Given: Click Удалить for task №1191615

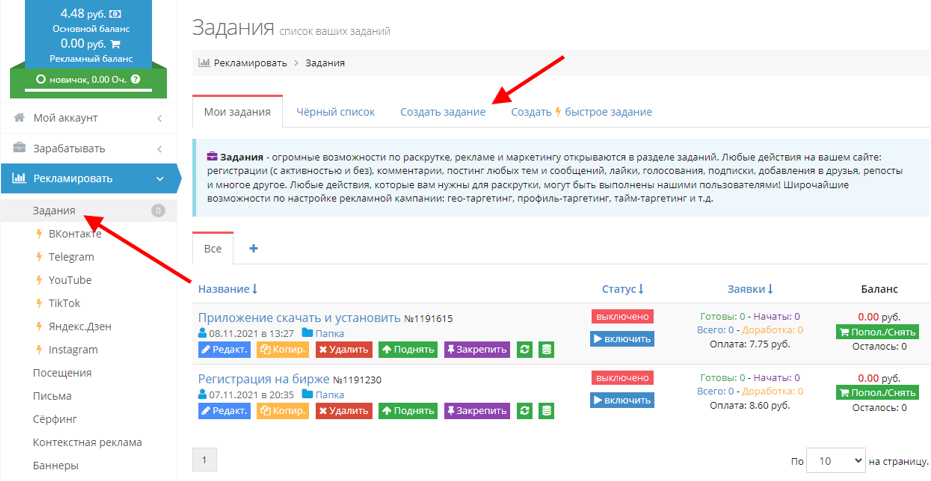Looking at the screenshot, I should [x=344, y=350].
